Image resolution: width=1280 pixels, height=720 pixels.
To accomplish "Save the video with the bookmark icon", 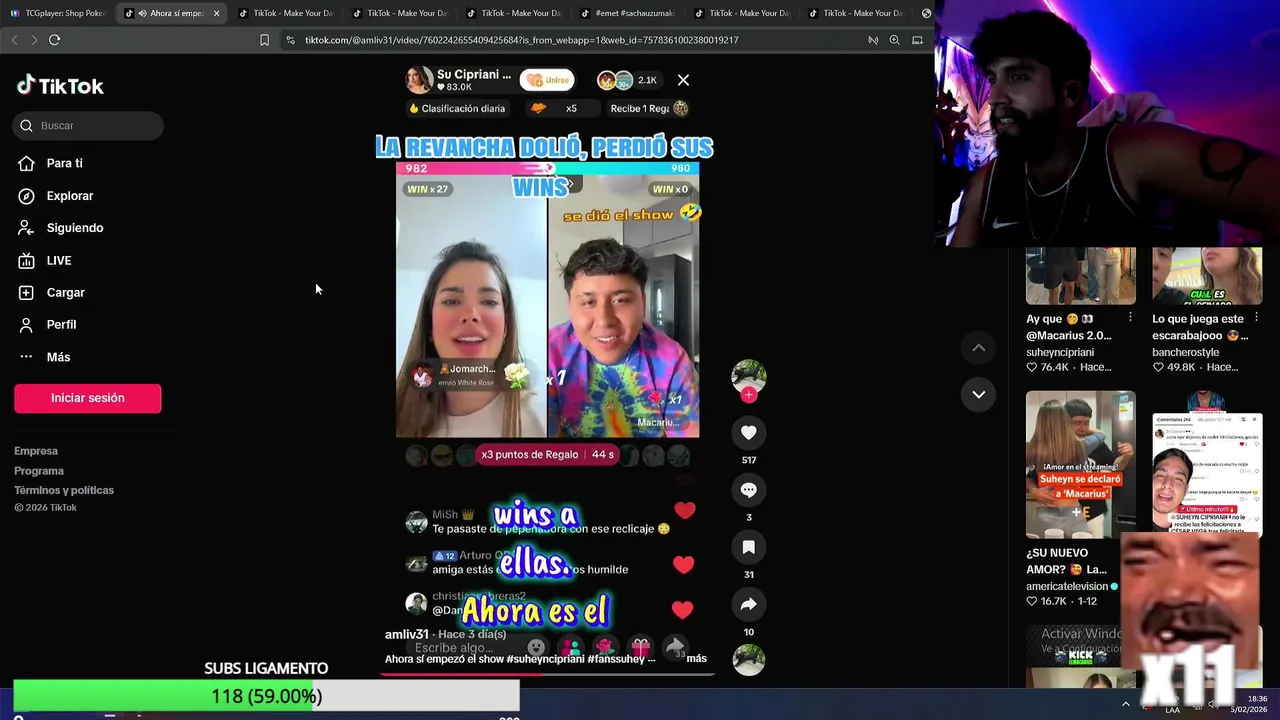I will [x=748, y=547].
